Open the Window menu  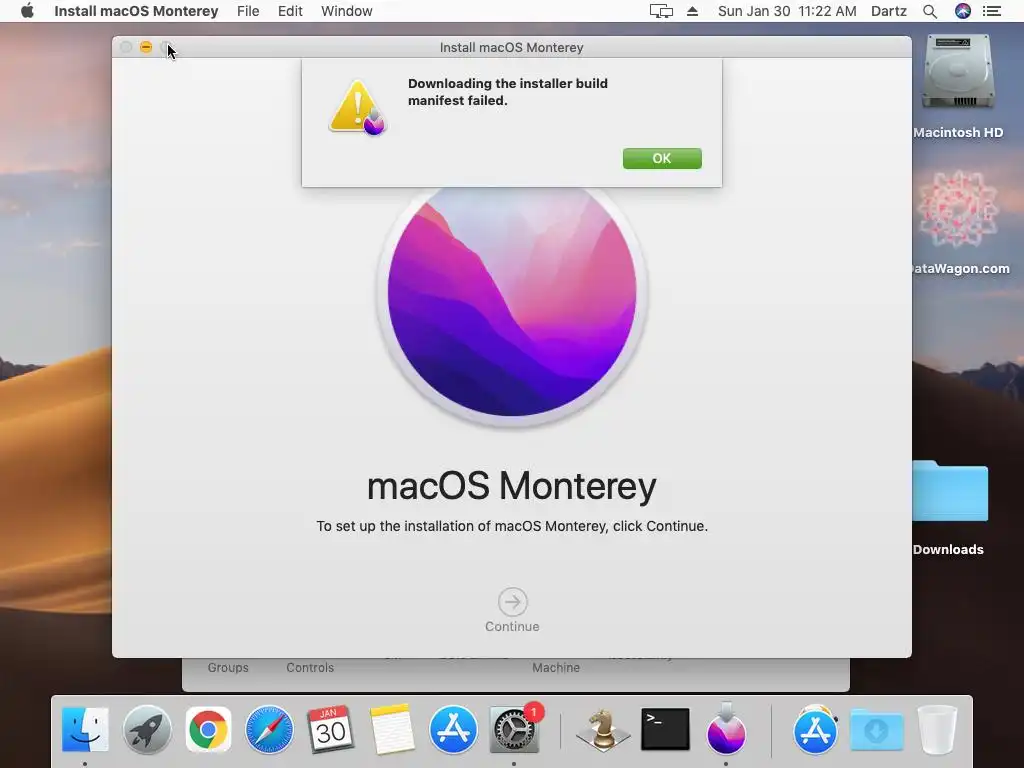(347, 11)
